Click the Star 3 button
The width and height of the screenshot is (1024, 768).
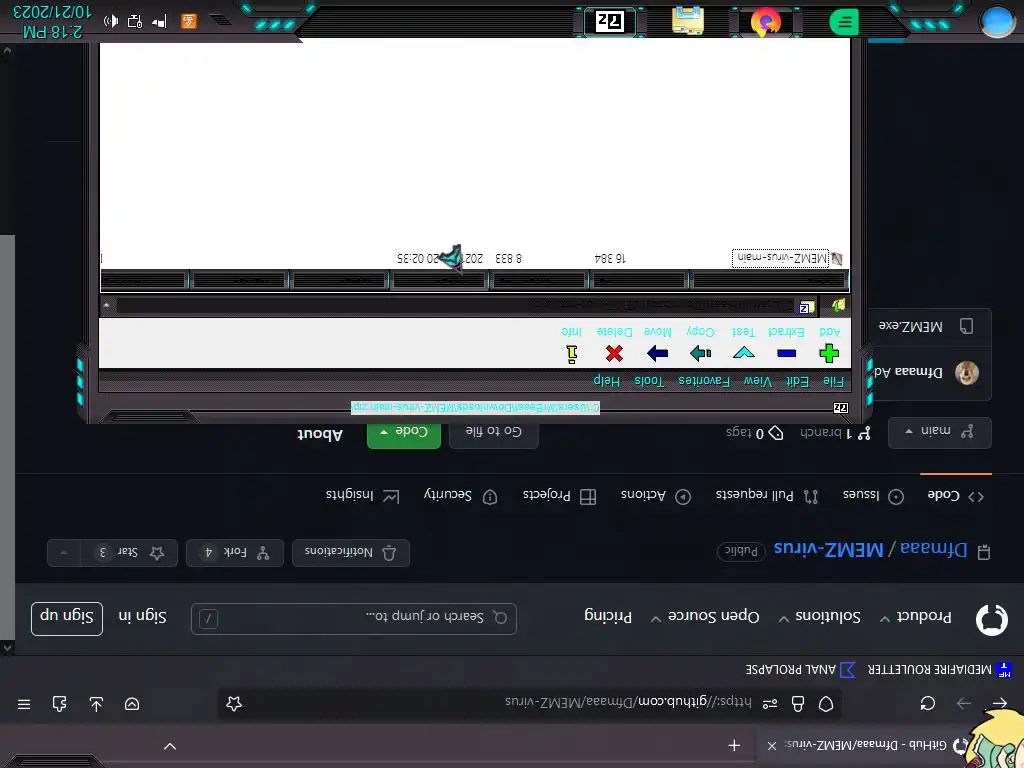pyautogui.click(x=129, y=552)
